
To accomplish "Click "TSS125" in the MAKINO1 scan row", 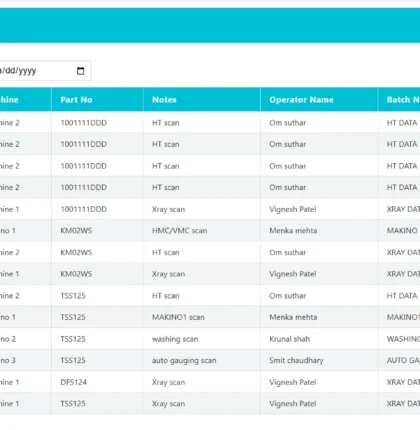I will (x=73, y=317).
